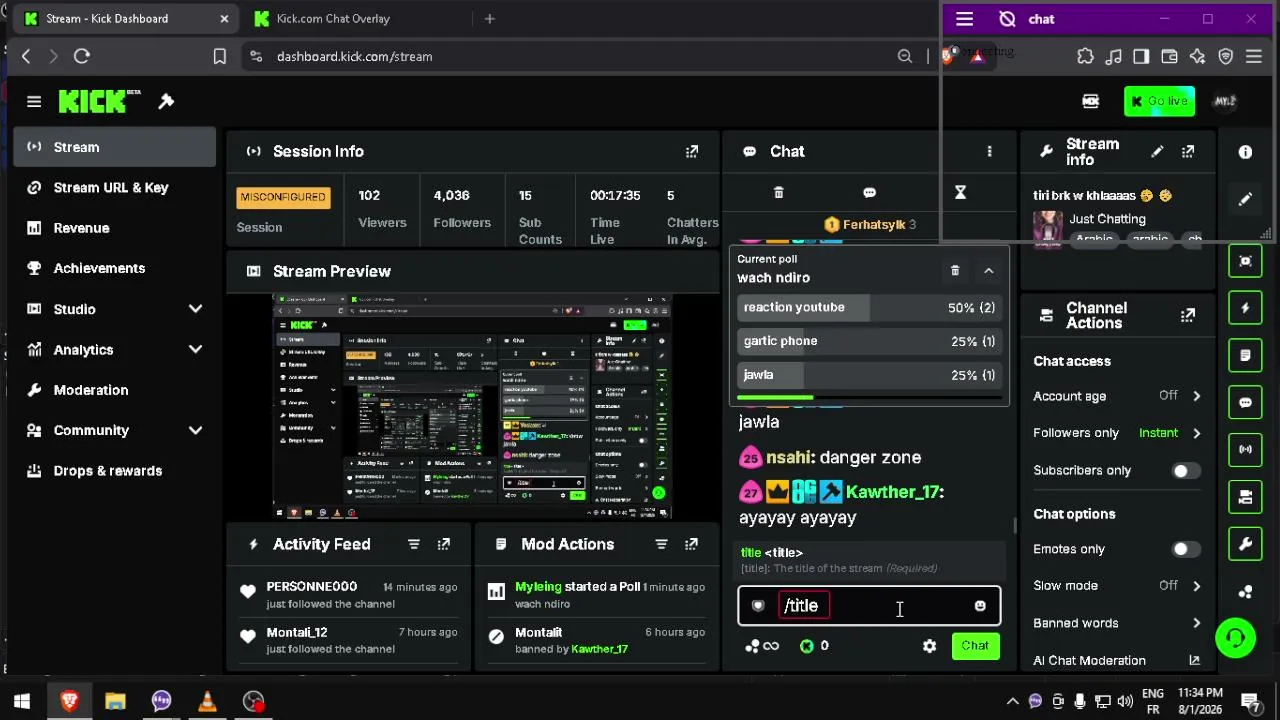The height and width of the screenshot is (720, 1280).
Task: Toggle the Emotes only switch
Action: point(1186,549)
